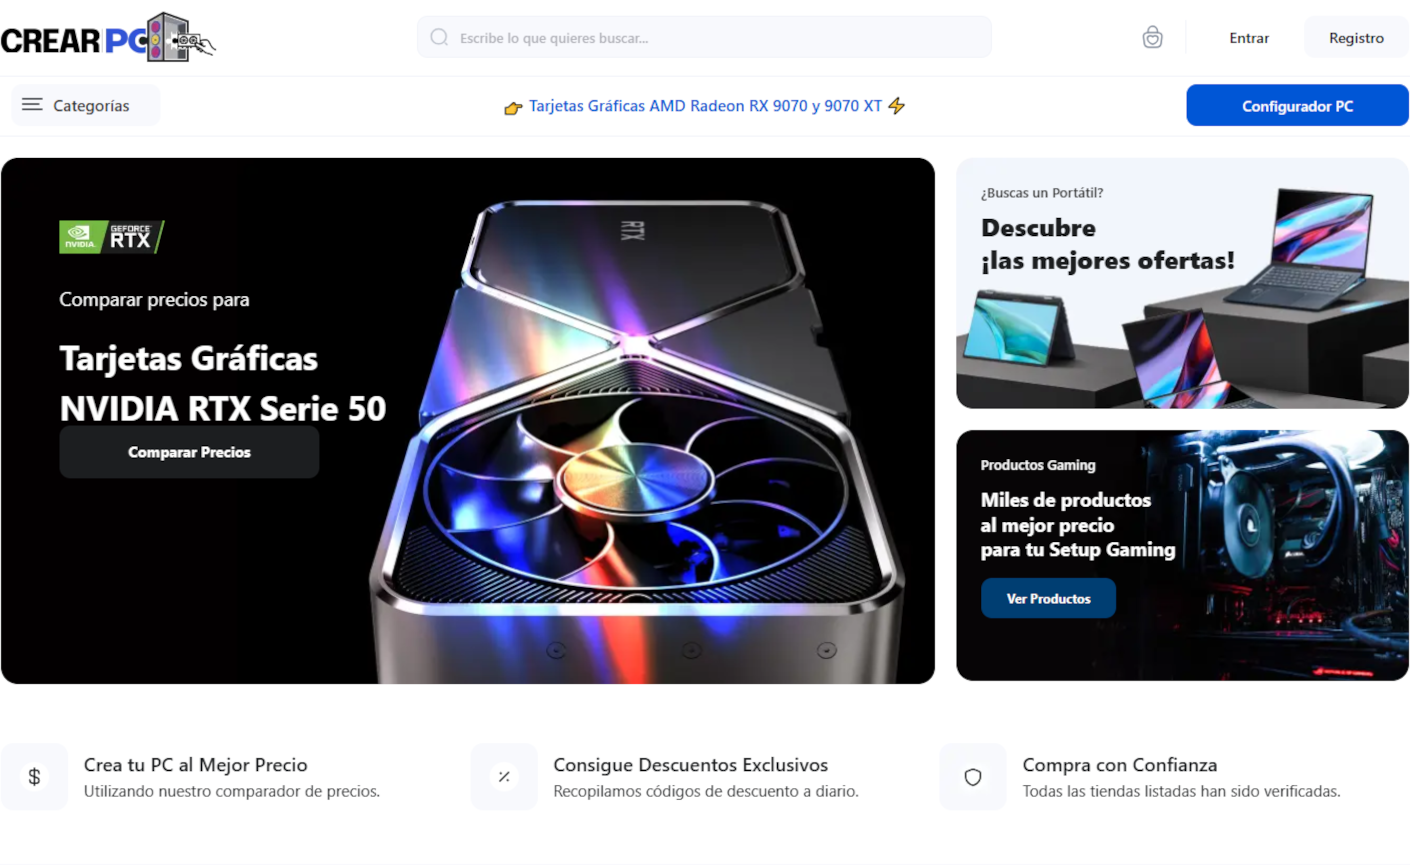Screen dimensions: 1410x865
Task: Focus the search input field
Action: click(704, 37)
